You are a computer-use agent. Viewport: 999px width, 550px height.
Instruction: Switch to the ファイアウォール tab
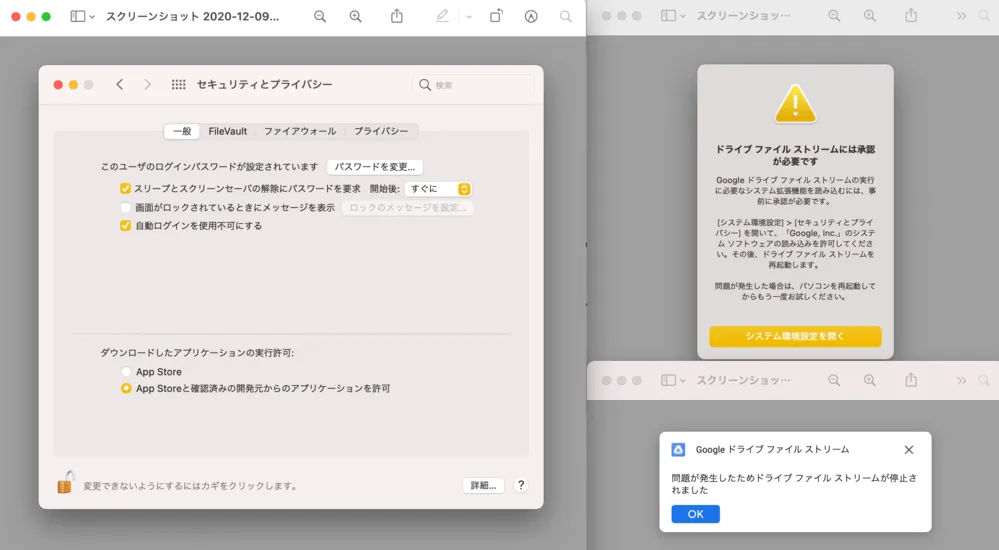coord(300,131)
